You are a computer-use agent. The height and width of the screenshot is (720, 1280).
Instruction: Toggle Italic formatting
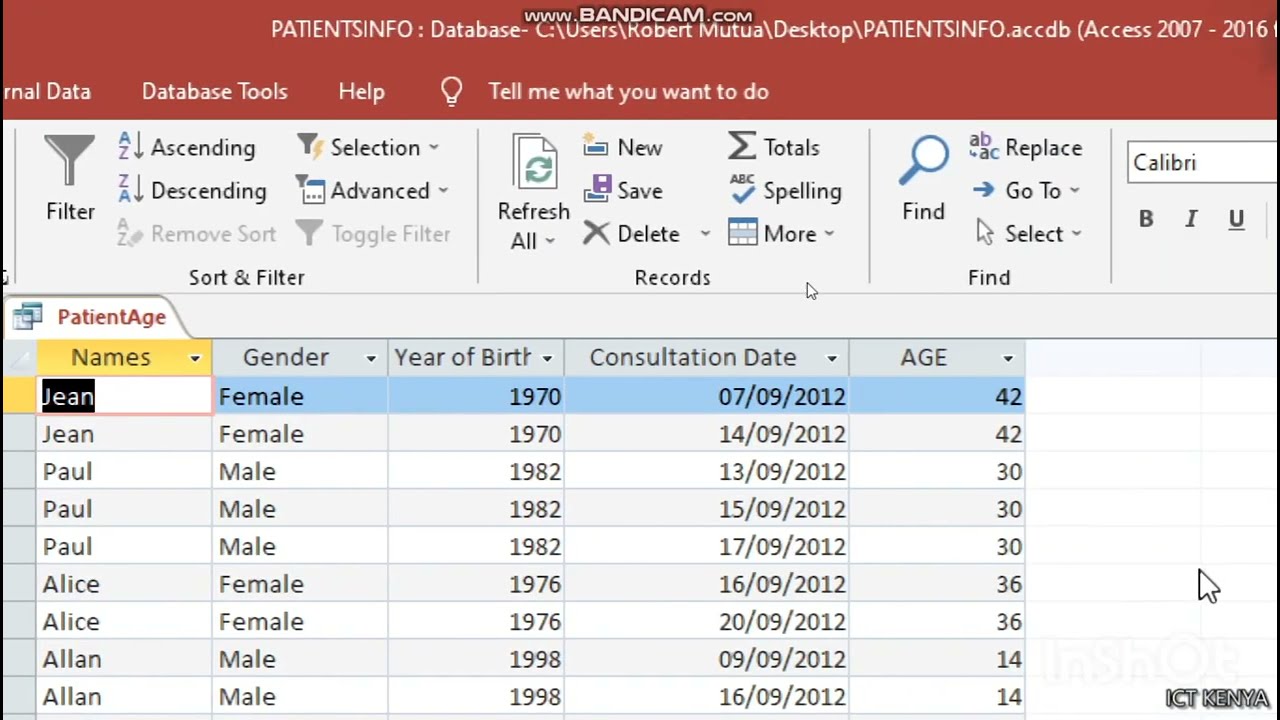pos(1191,219)
